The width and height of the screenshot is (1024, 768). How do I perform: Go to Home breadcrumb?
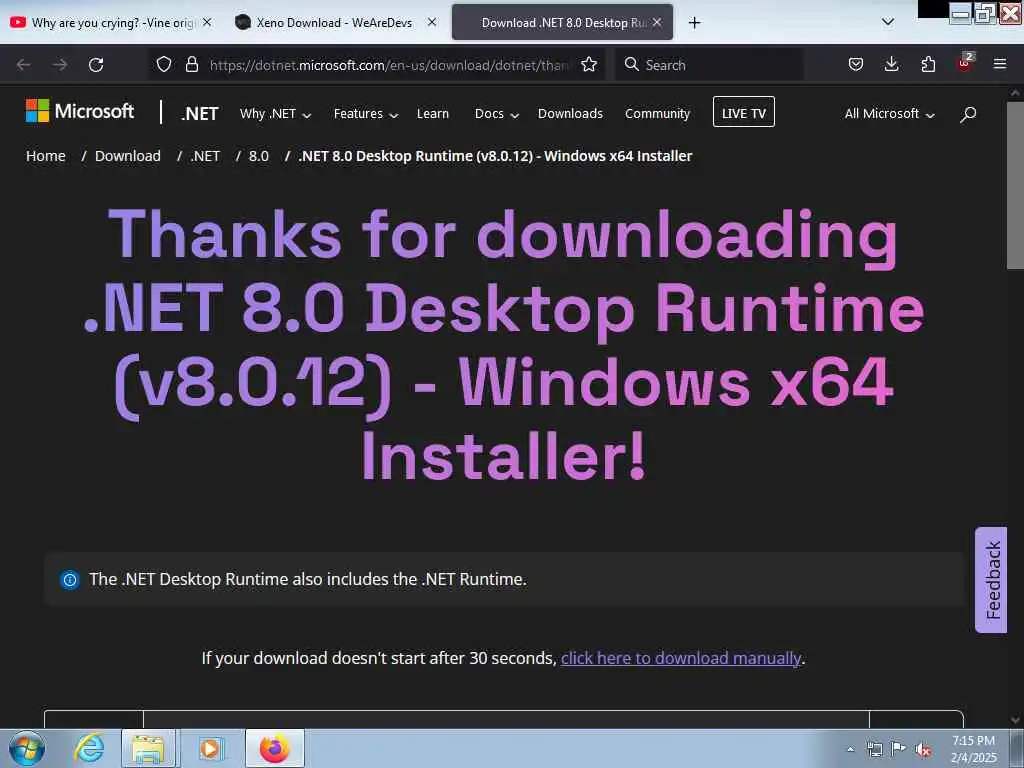click(46, 156)
